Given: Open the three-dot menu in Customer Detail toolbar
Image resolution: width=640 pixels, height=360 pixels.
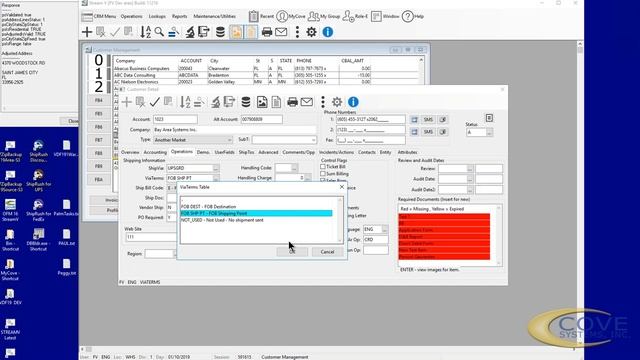Looking at the screenshot, I should click(x=322, y=102).
